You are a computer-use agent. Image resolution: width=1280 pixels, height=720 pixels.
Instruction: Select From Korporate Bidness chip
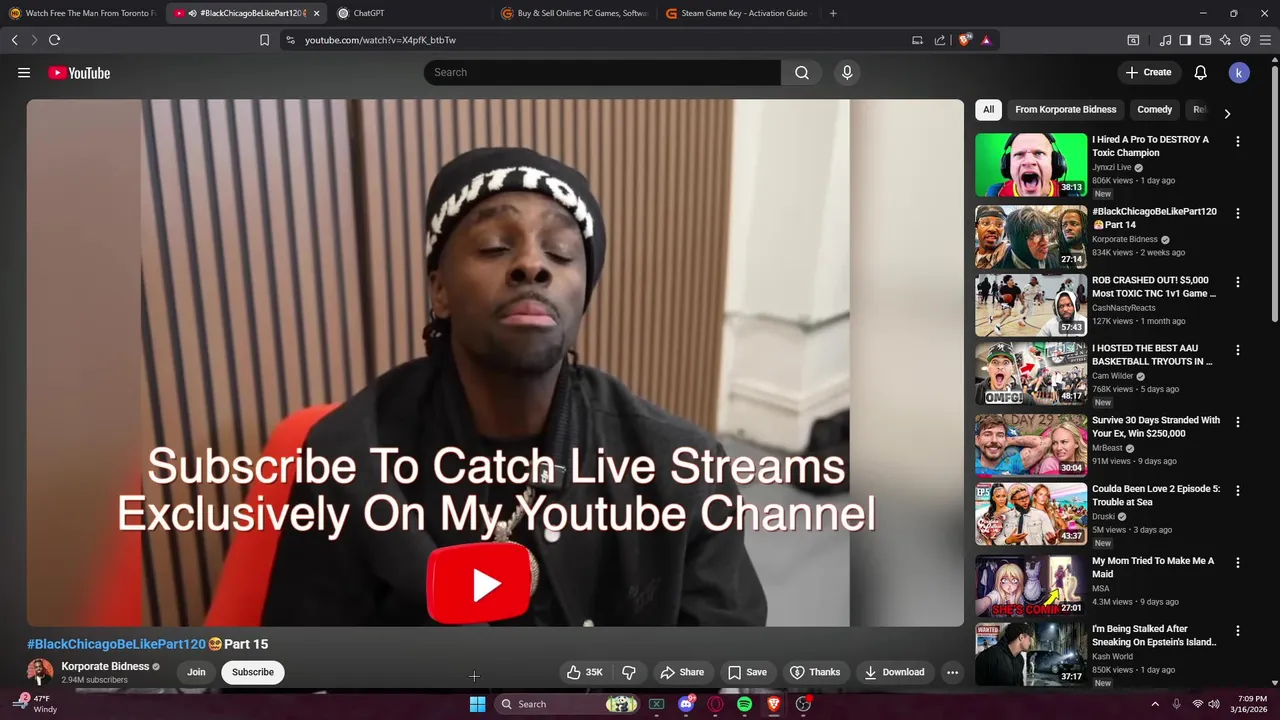(1065, 110)
